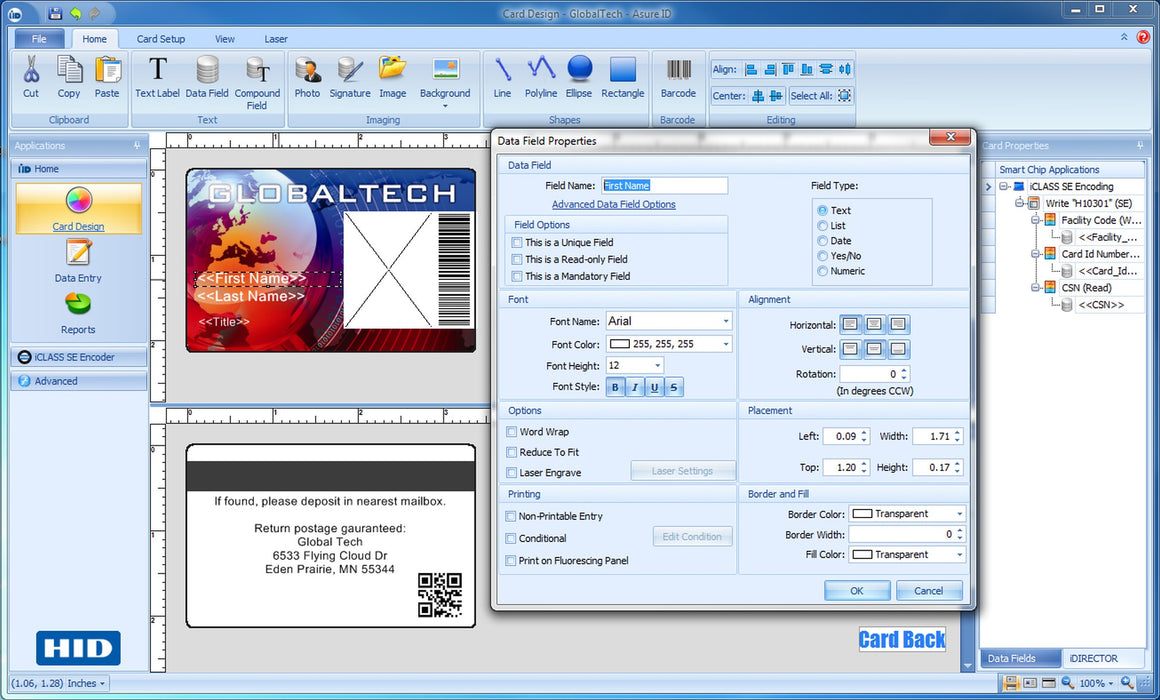Click OK in Data Field Properties
This screenshot has height=700, width=1160.
(856, 590)
